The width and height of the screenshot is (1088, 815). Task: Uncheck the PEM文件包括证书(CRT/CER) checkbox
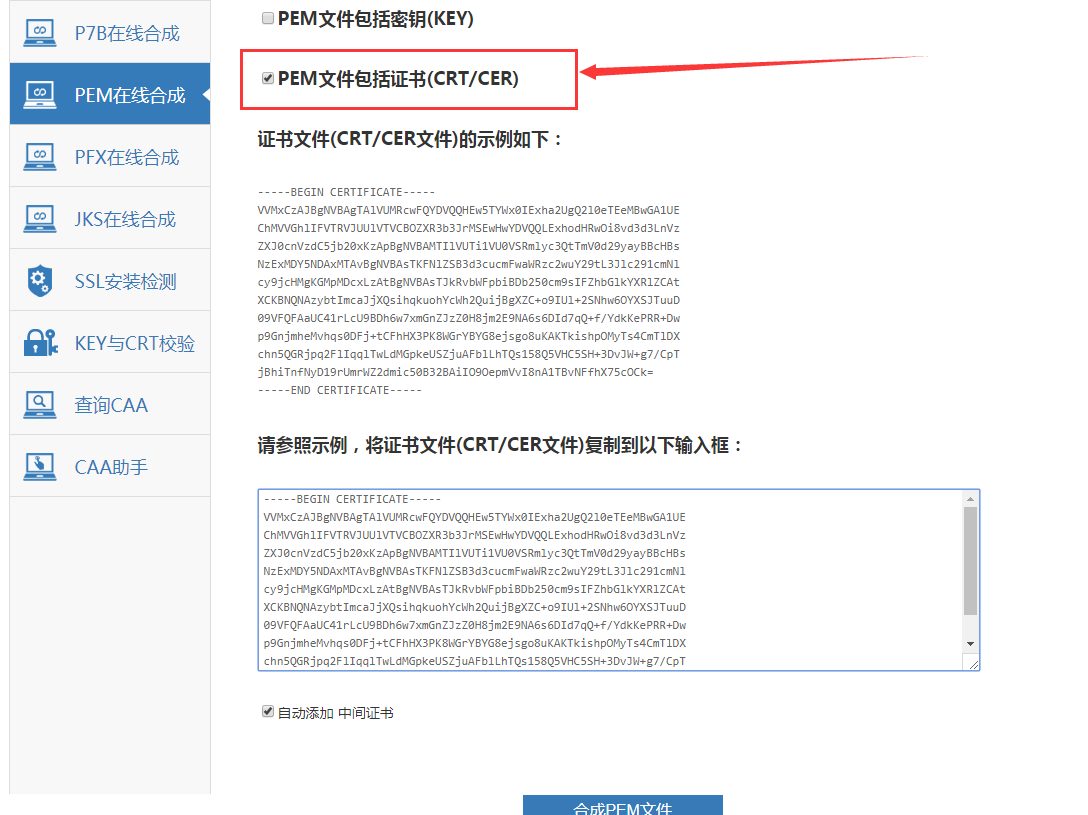[267, 78]
